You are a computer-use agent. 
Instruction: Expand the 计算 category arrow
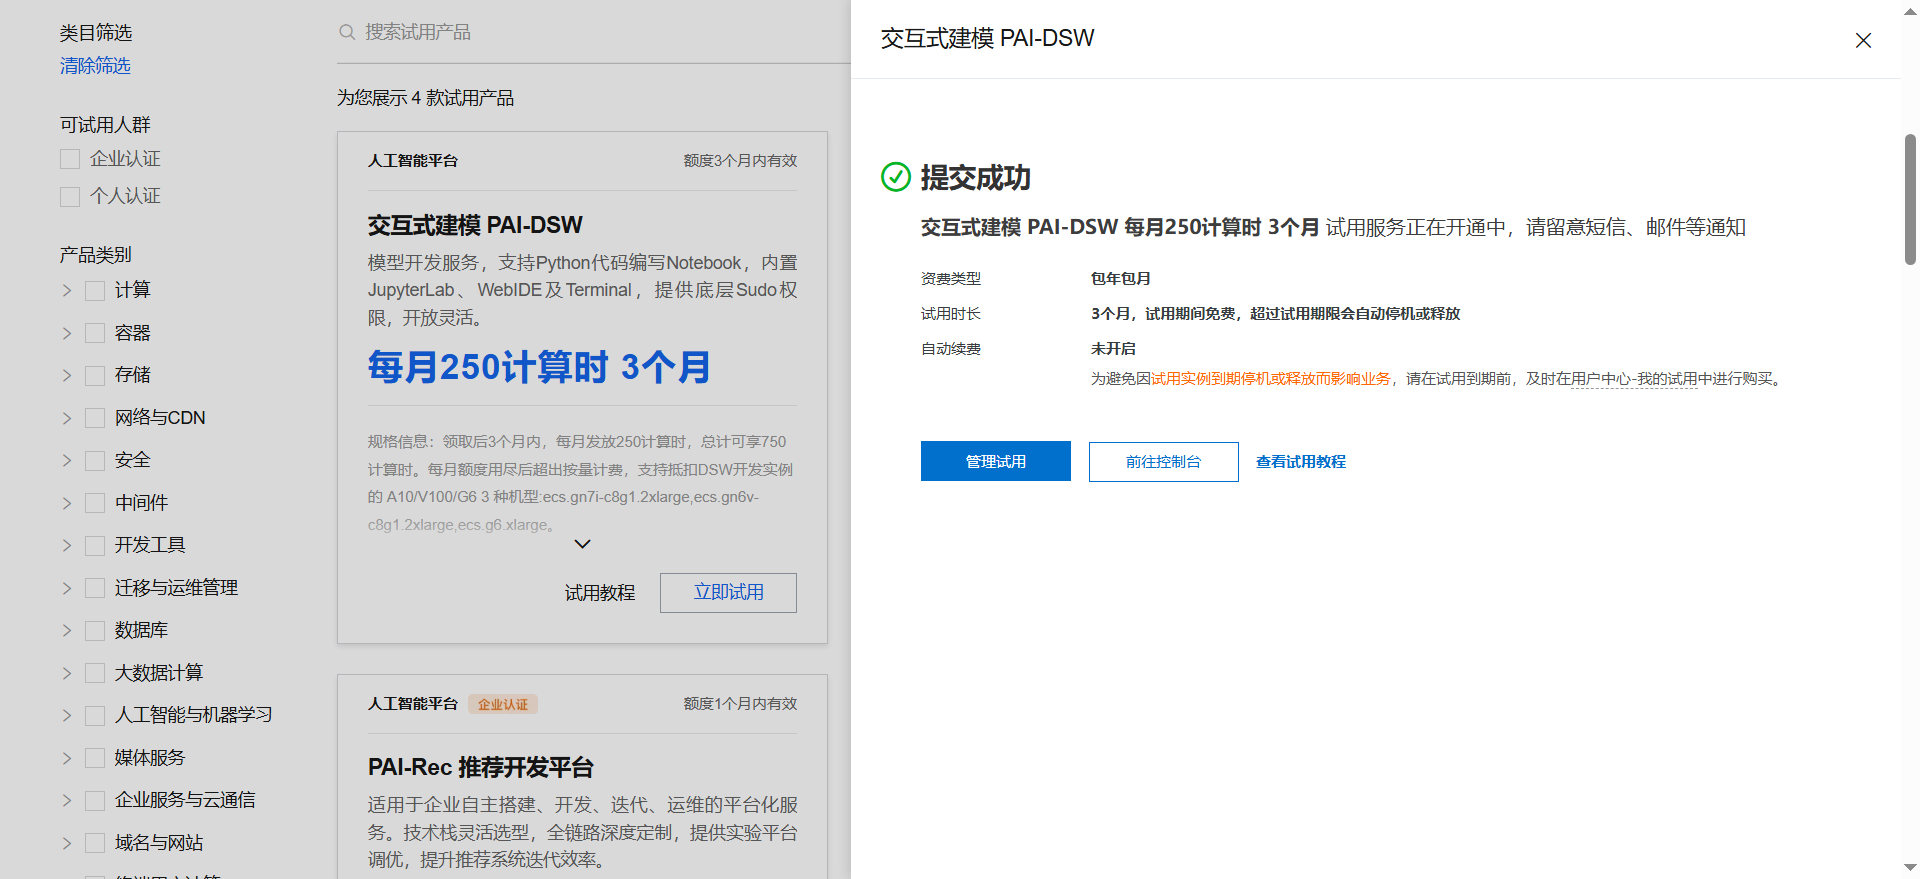[67, 290]
